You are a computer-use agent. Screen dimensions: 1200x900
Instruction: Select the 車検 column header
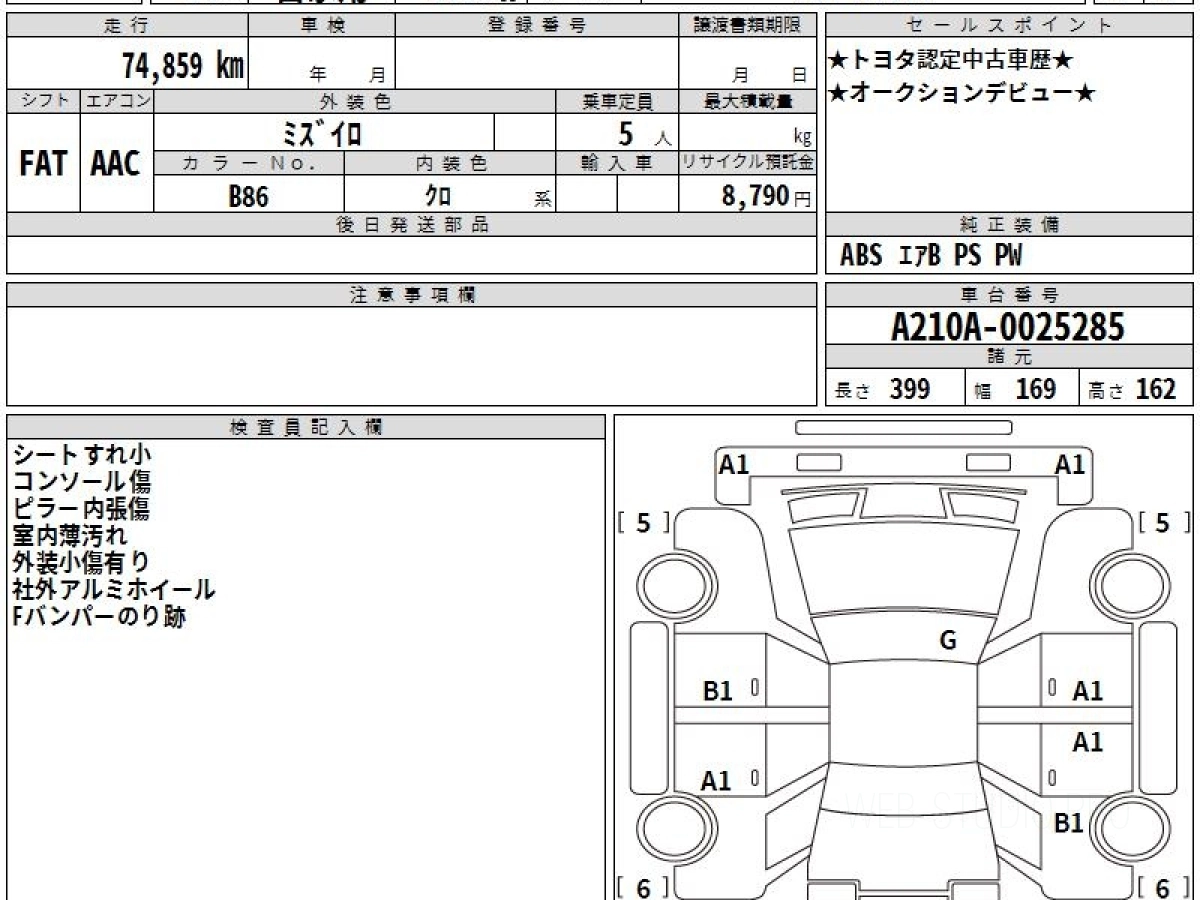[322, 26]
